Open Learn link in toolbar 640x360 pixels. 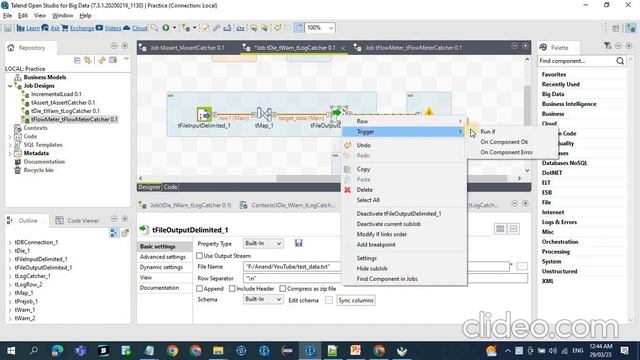[x=29, y=28]
